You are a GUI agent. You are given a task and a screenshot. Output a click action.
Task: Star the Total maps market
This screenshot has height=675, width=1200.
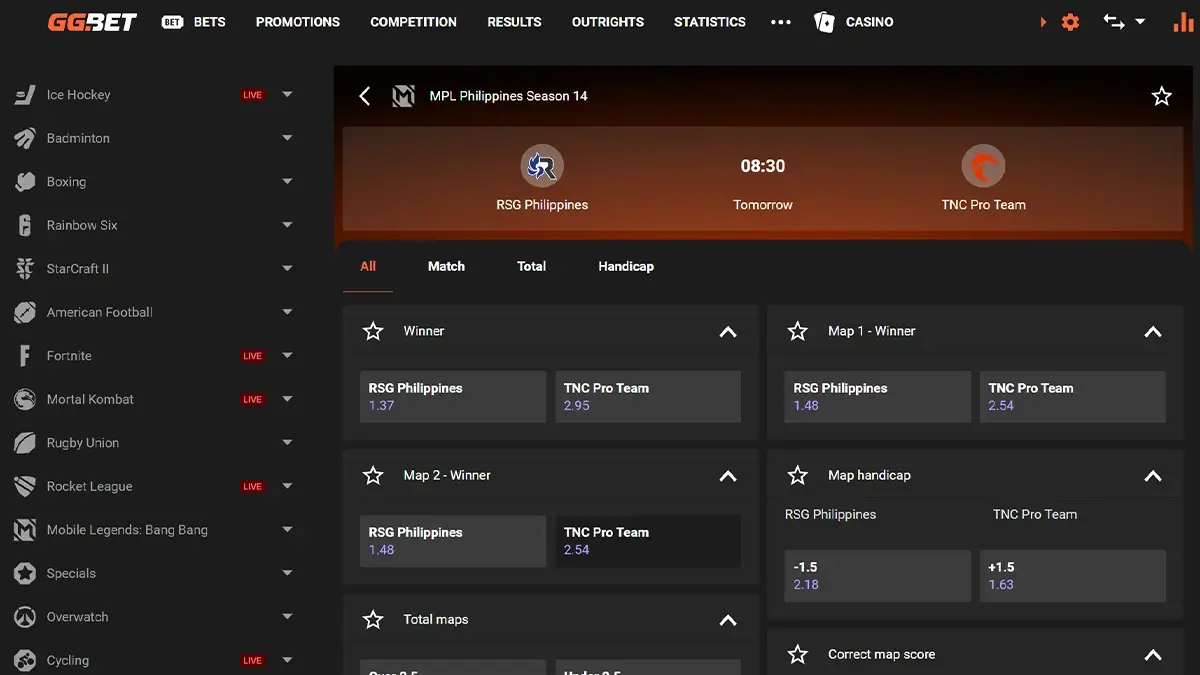pos(373,620)
